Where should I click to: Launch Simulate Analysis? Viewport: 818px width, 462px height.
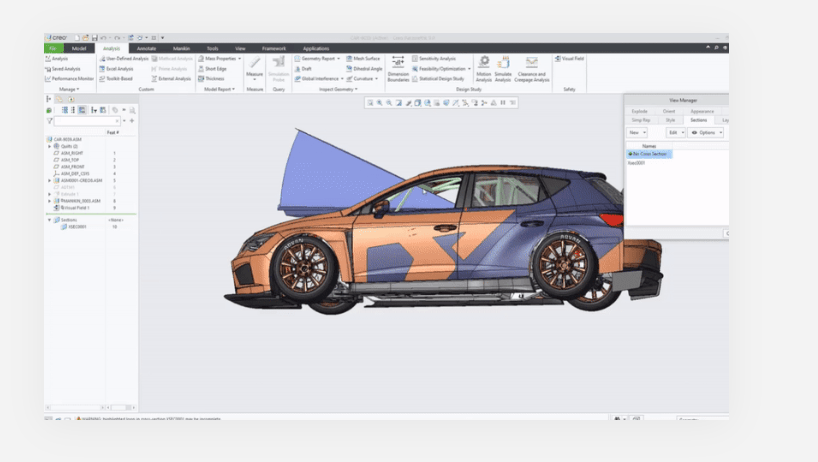[x=503, y=69]
